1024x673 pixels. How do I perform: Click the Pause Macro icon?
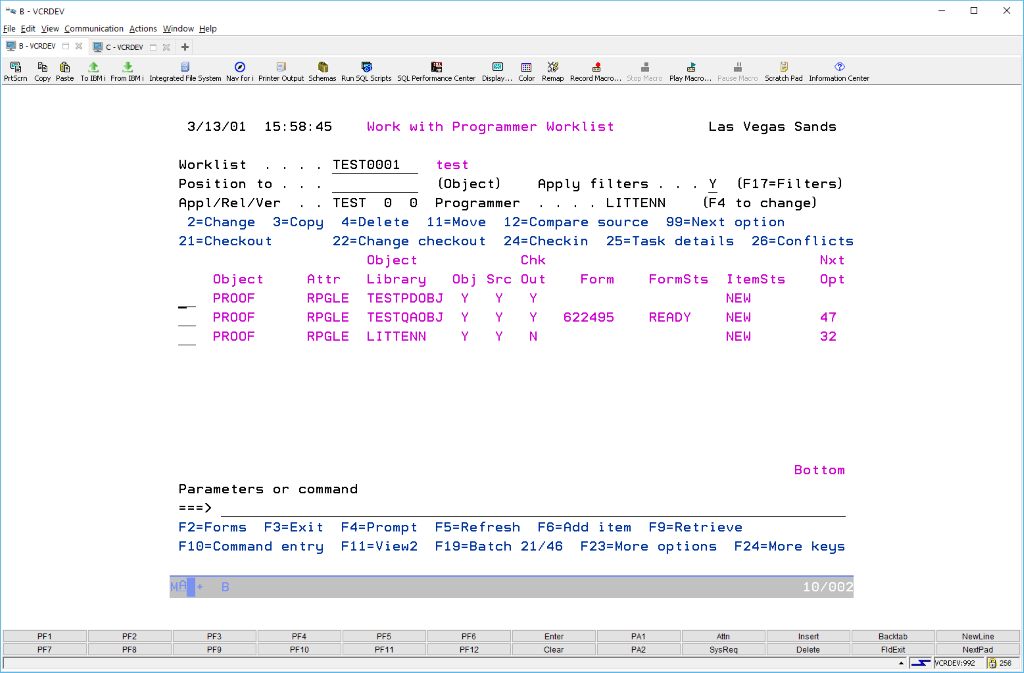pos(737,71)
